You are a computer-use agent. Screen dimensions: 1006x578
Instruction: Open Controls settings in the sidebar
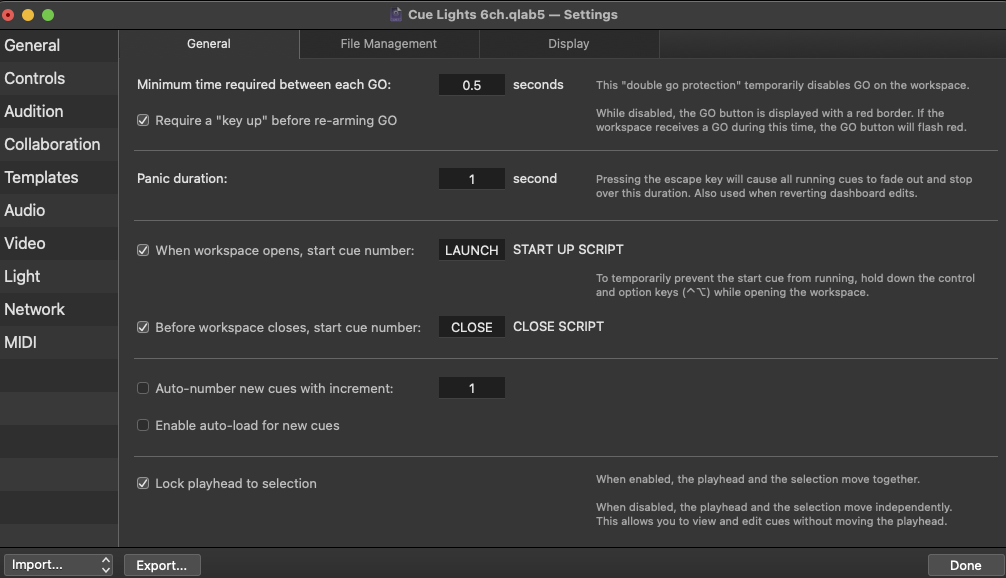[35, 78]
